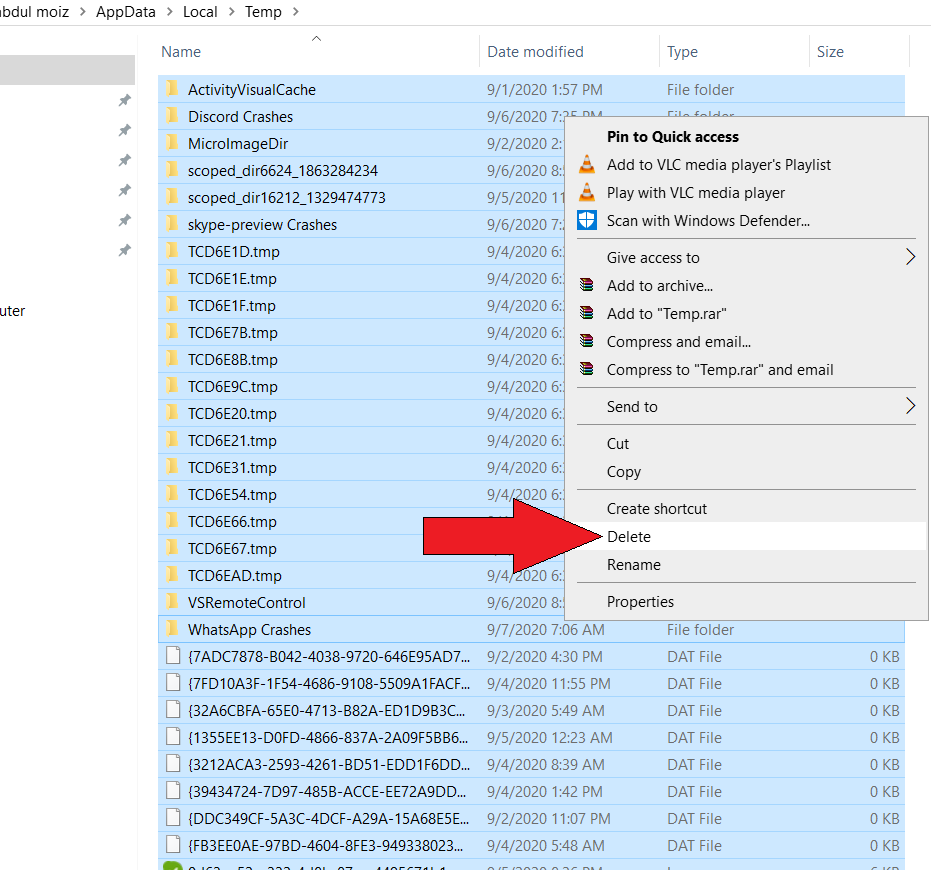Click the VLC cone icon beside Add to Playlist
Image resolution: width=931 pixels, height=877 pixels.
(587, 164)
